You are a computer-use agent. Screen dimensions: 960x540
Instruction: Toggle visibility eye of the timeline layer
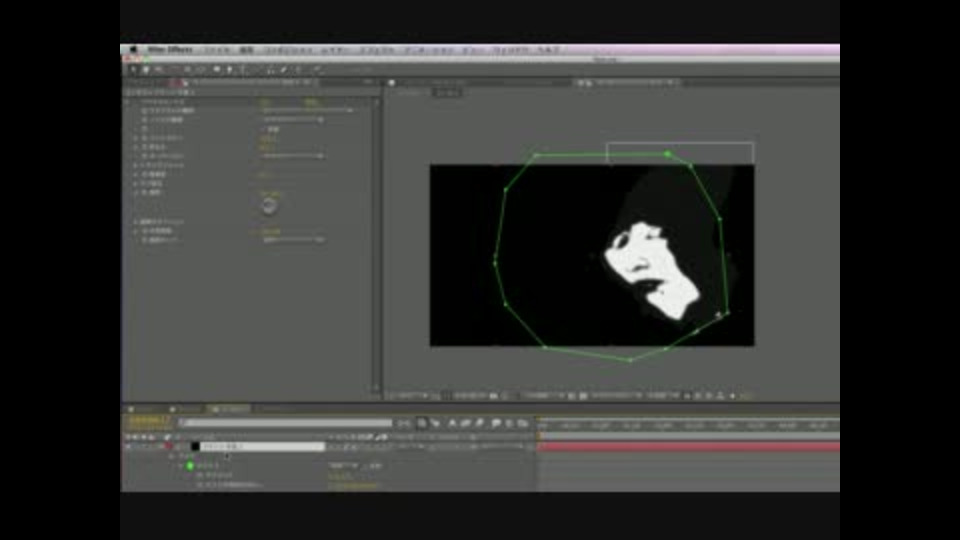click(x=128, y=446)
